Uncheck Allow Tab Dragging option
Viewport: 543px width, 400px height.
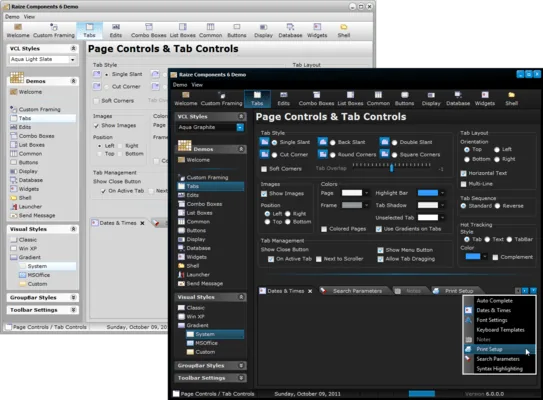coord(380,259)
